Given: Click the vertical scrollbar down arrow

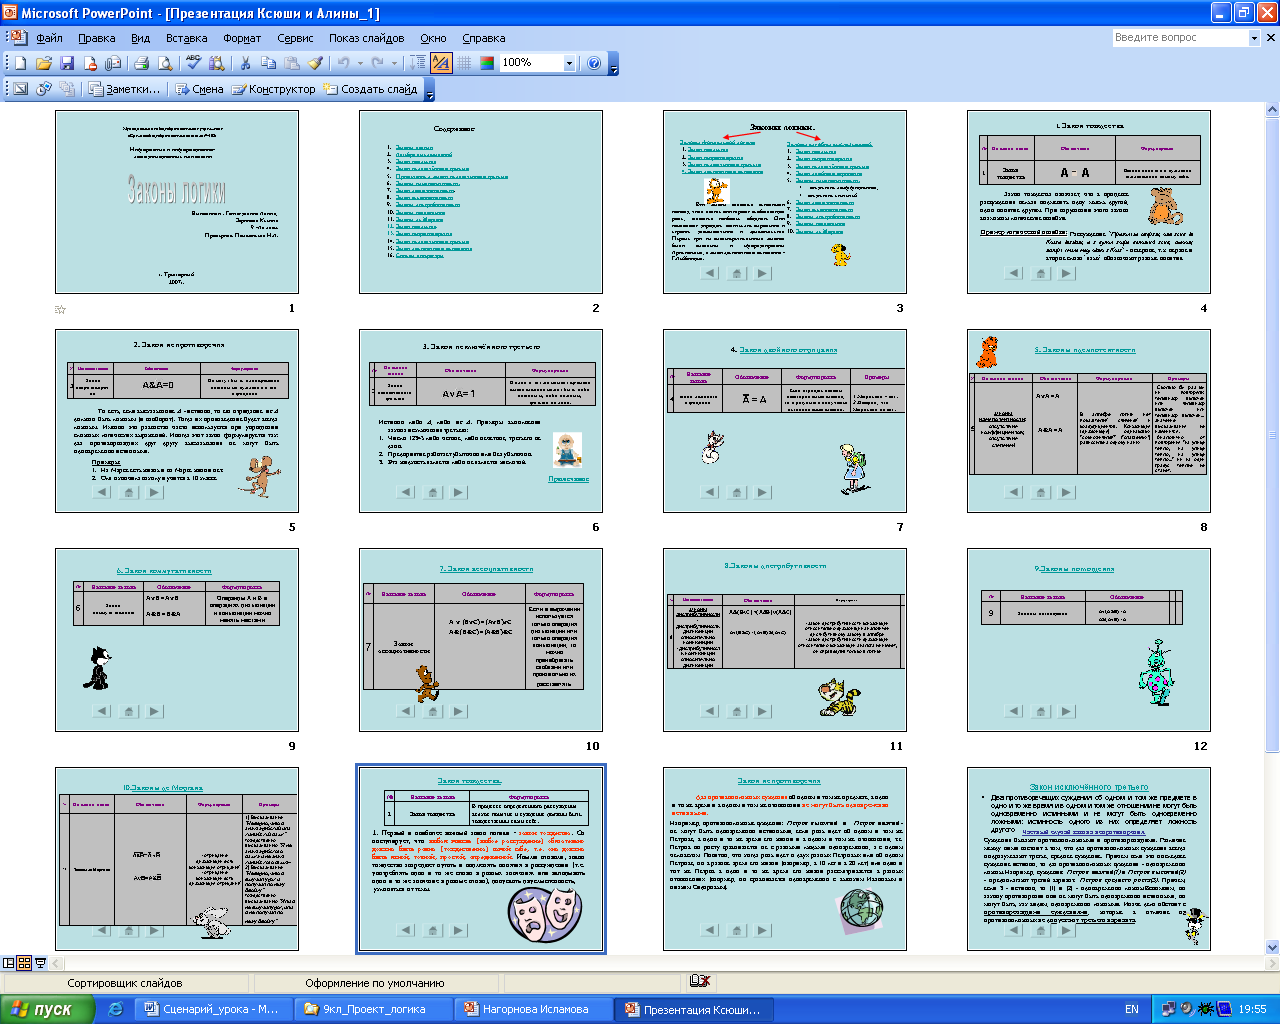Looking at the screenshot, I should coord(1272,947).
